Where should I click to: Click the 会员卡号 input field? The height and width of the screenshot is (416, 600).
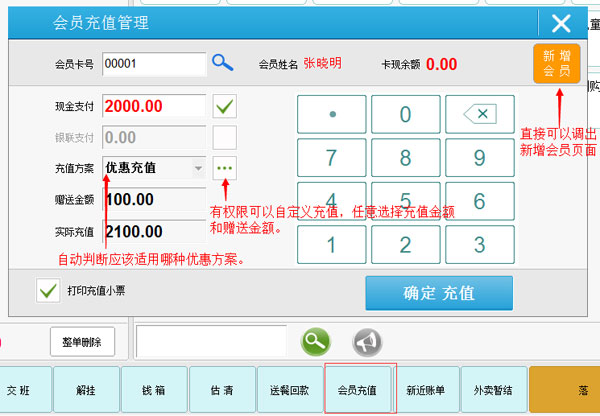tap(152, 63)
